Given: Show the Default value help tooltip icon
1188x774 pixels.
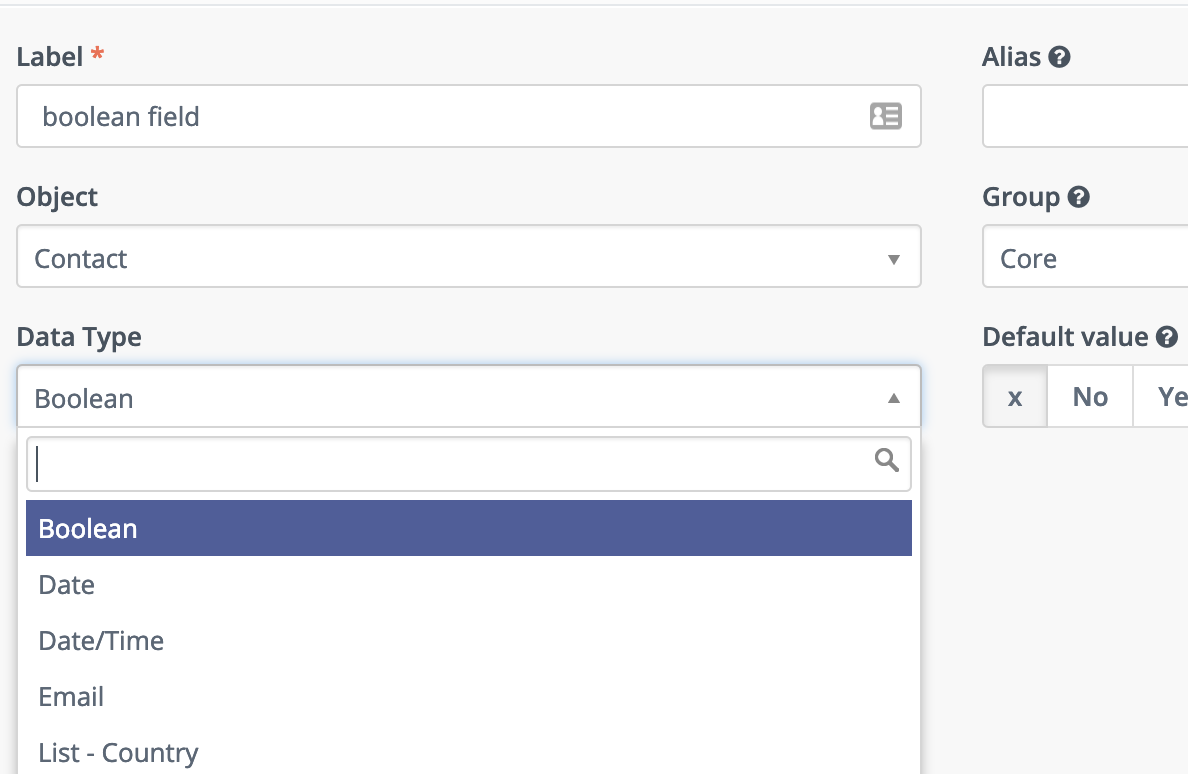Looking at the screenshot, I should pyautogui.click(x=1167, y=337).
